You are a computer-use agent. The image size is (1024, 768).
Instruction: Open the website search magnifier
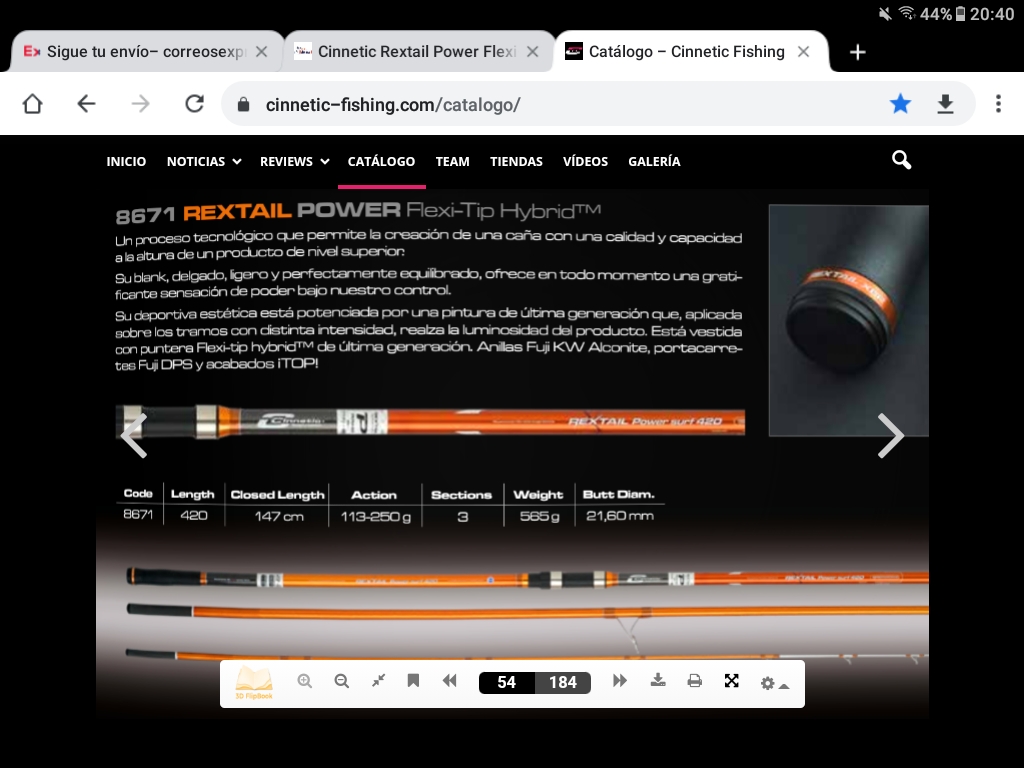[901, 160]
